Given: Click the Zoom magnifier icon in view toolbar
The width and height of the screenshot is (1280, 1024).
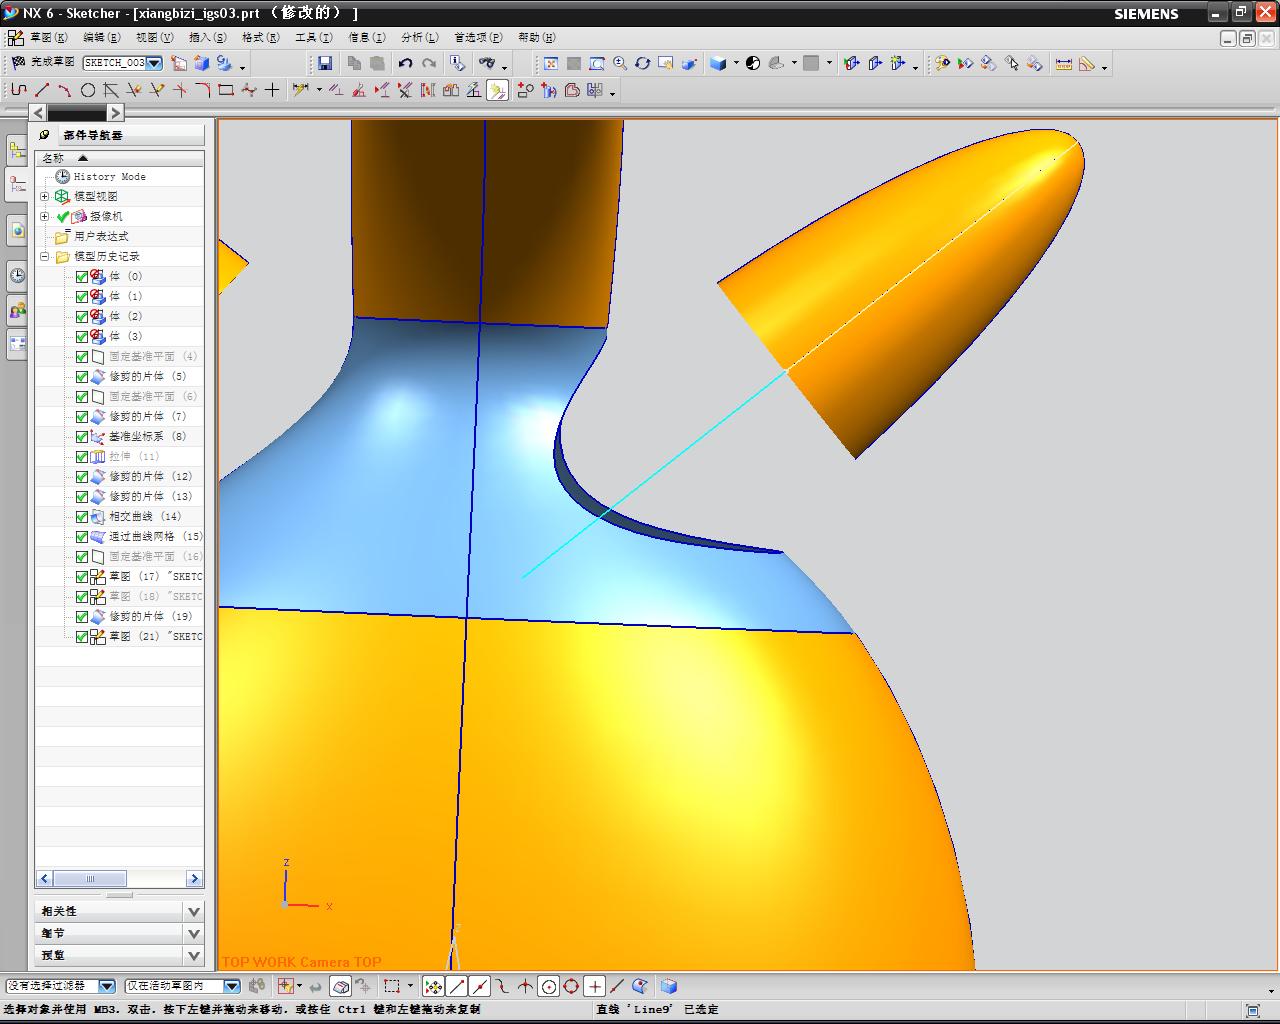Looking at the screenshot, I should (x=620, y=63).
